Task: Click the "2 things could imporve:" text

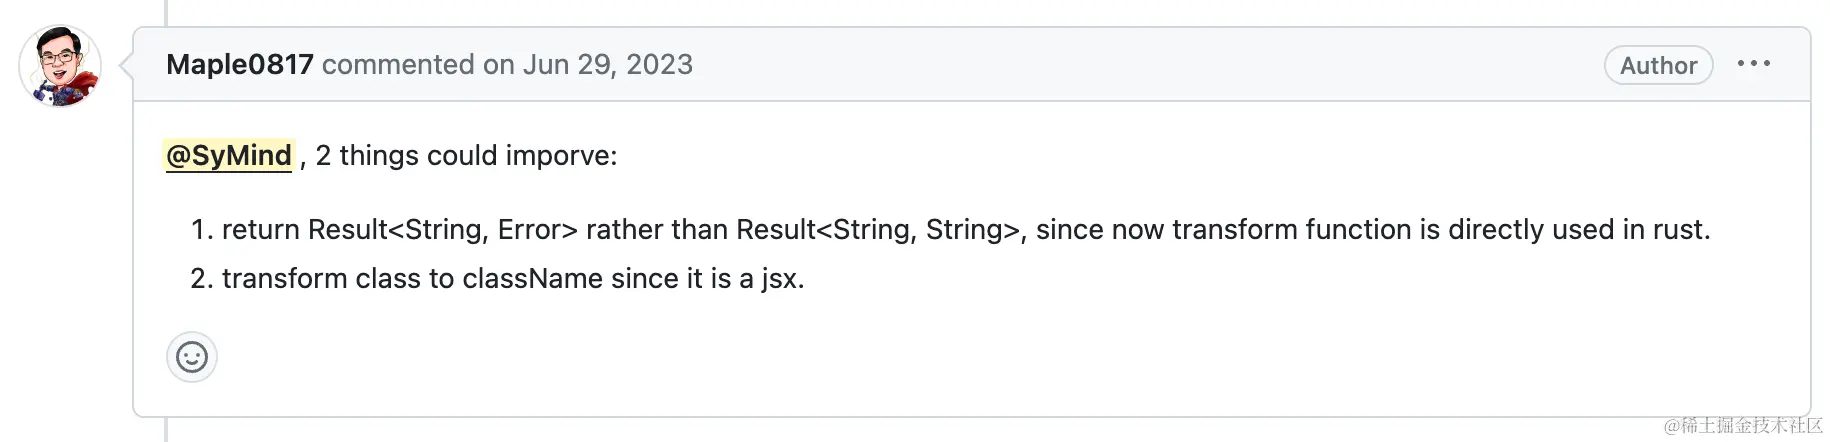Action: point(466,156)
